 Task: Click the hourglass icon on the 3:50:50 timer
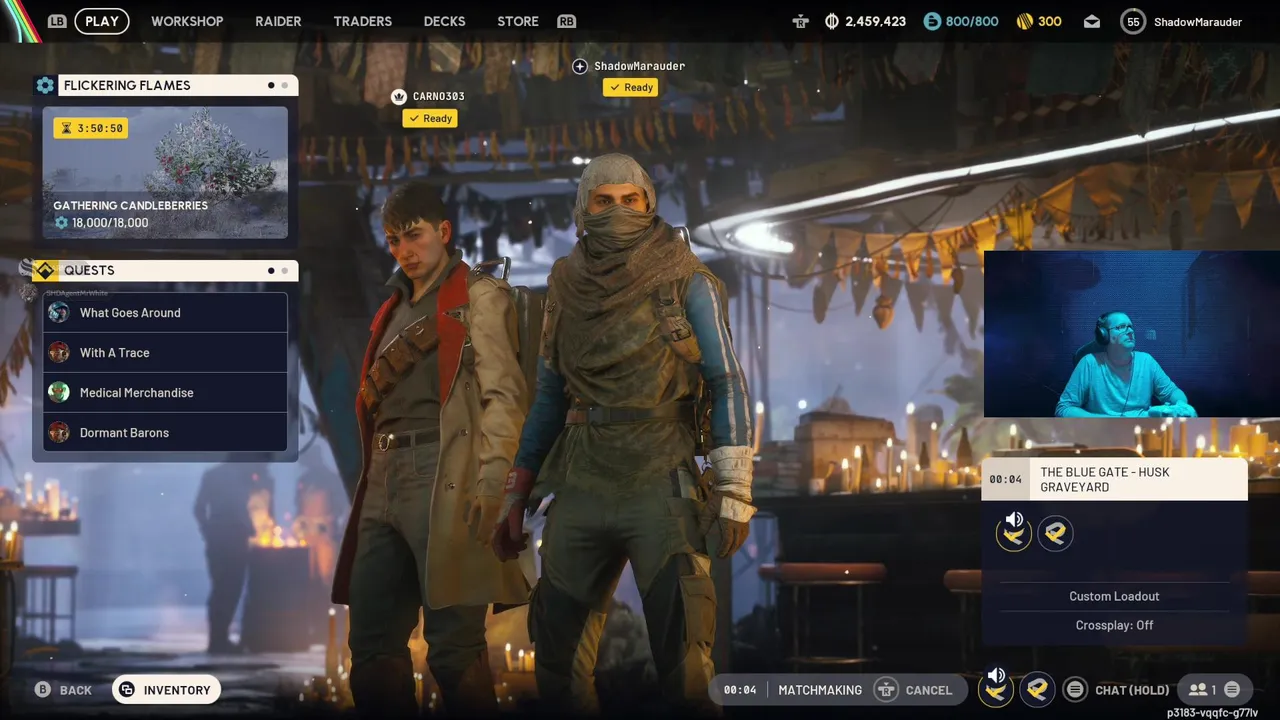pos(67,128)
